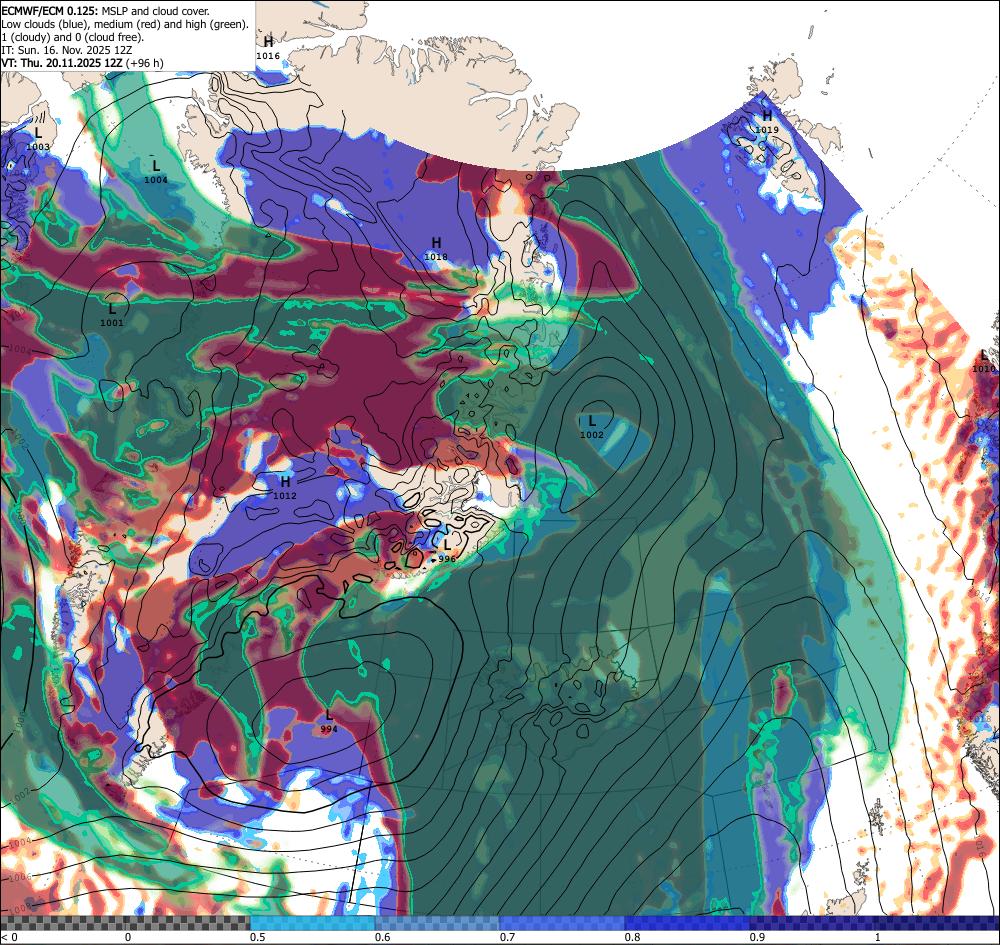Select the darkest navy legend segment above 0.9
Screen dimensions: 1000x945
click(875, 923)
